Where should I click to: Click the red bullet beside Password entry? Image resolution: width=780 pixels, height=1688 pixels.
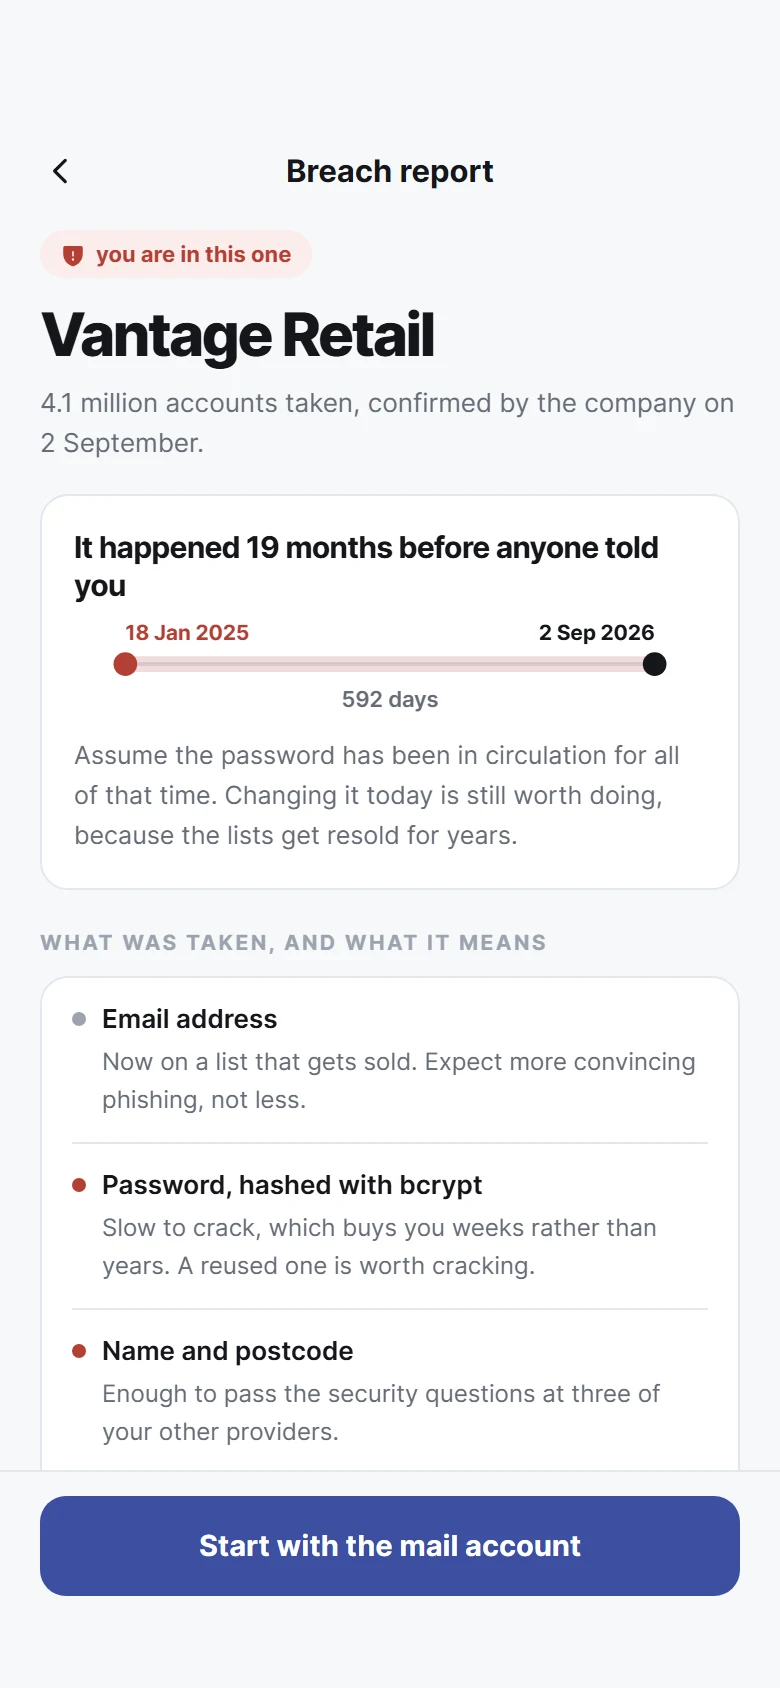click(x=79, y=1185)
